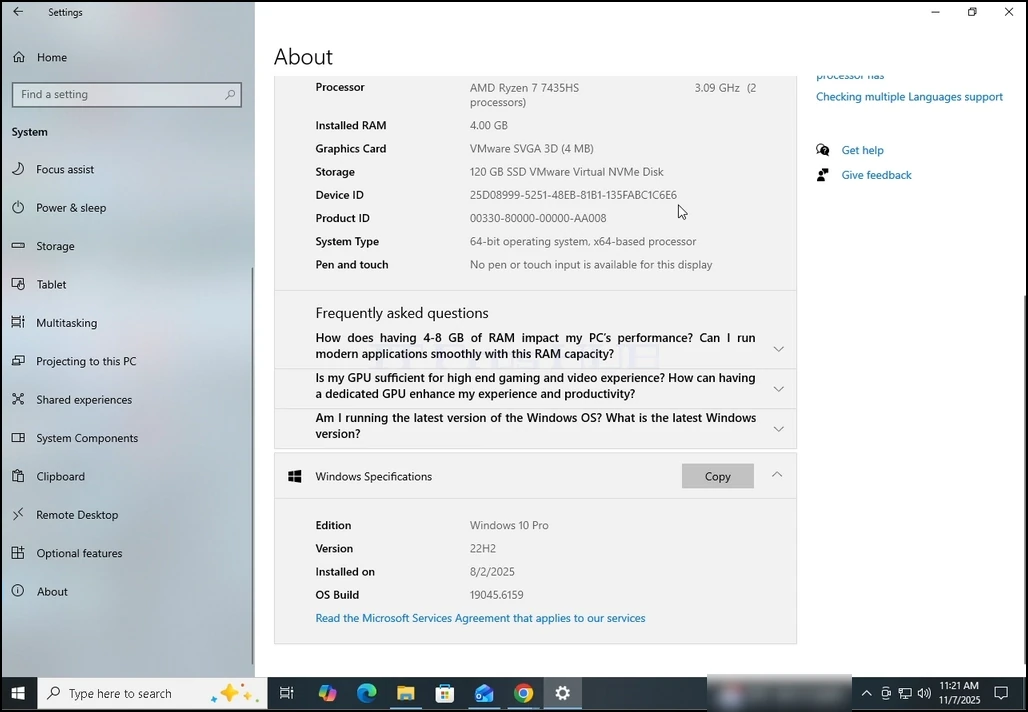This screenshot has height=712, width=1028.
Task: Click the Device ID value
Action: (x=573, y=195)
